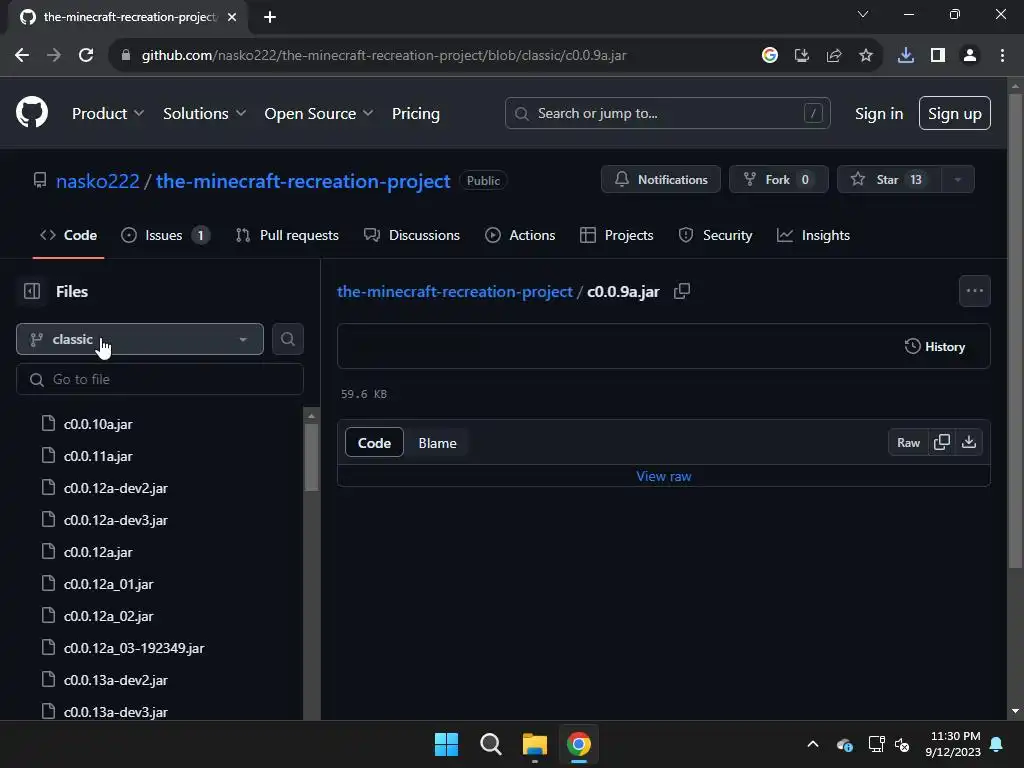
Task: Open c0.0.10a.jar in file tree
Action: click(x=98, y=424)
